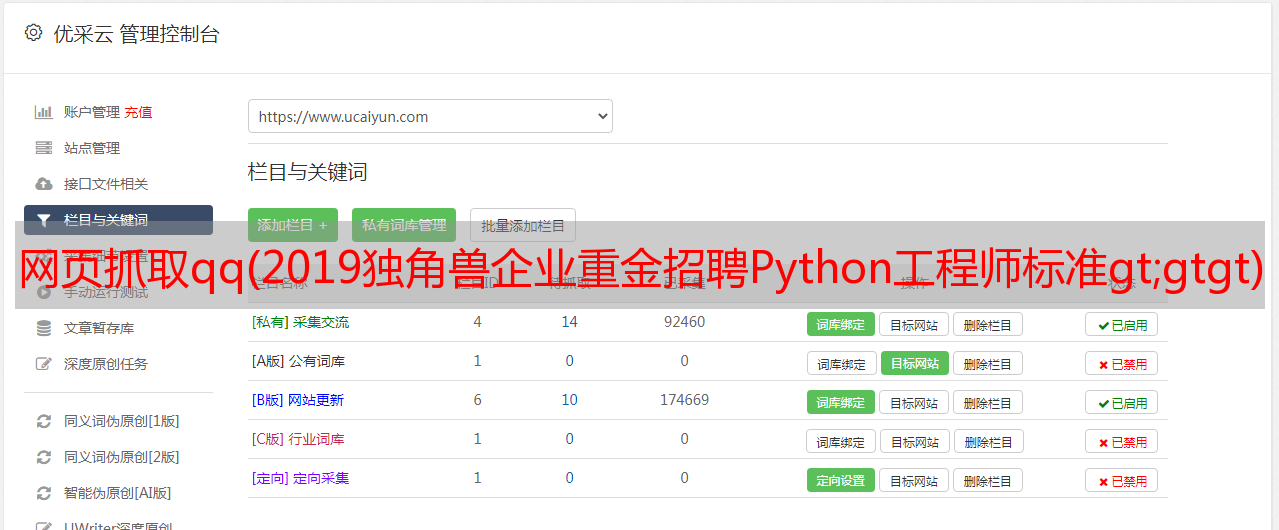The width and height of the screenshot is (1279, 530).
Task: Click the 14 count in the 采集交流 row
Action: coord(569,322)
